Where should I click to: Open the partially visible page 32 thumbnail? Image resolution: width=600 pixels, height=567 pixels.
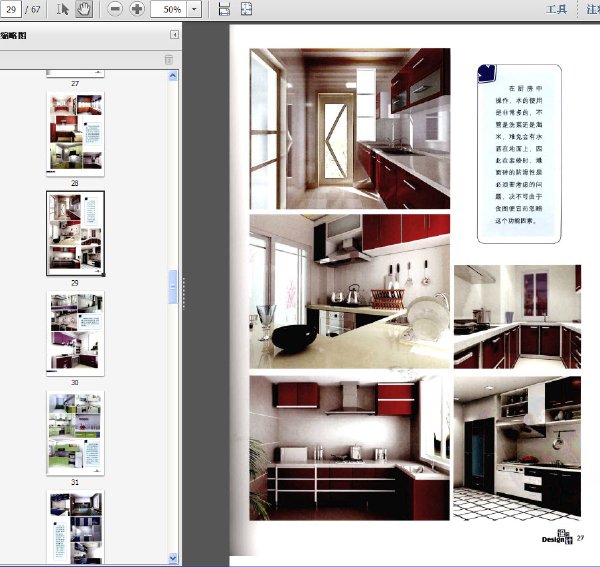pos(75,527)
